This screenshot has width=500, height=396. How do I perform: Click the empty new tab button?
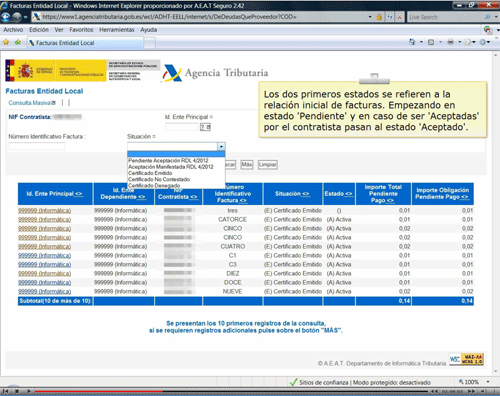pyautogui.click(x=150, y=43)
